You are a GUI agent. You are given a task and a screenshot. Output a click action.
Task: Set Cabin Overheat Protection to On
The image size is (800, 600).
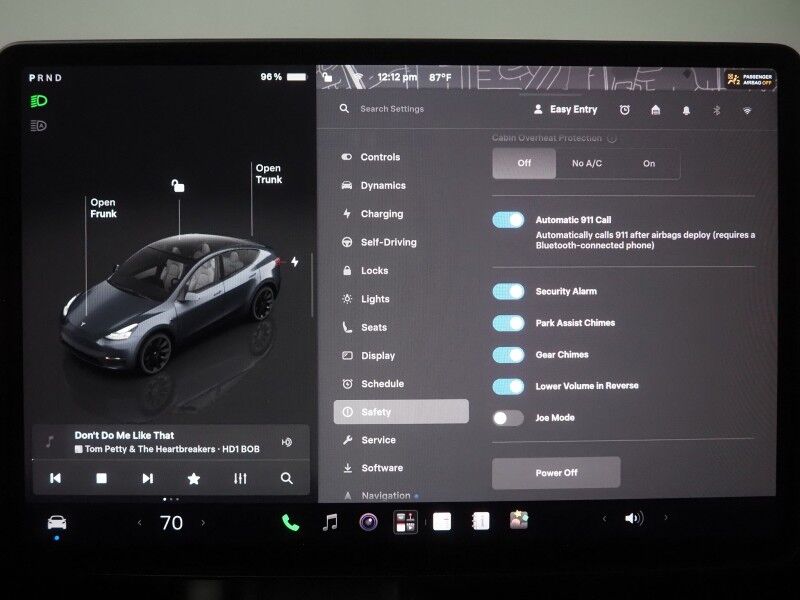click(649, 163)
